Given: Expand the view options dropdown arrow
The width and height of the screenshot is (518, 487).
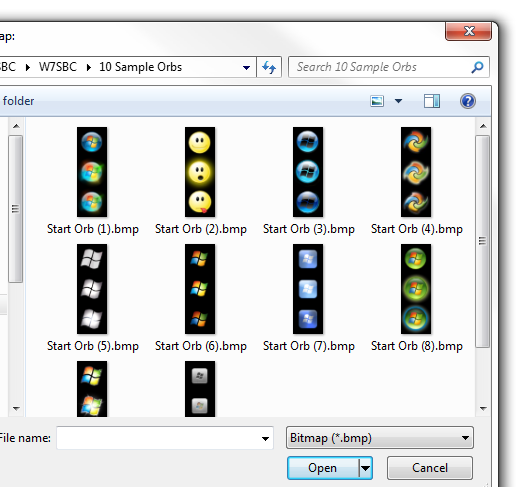Looking at the screenshot, I should tap(398, 101).
